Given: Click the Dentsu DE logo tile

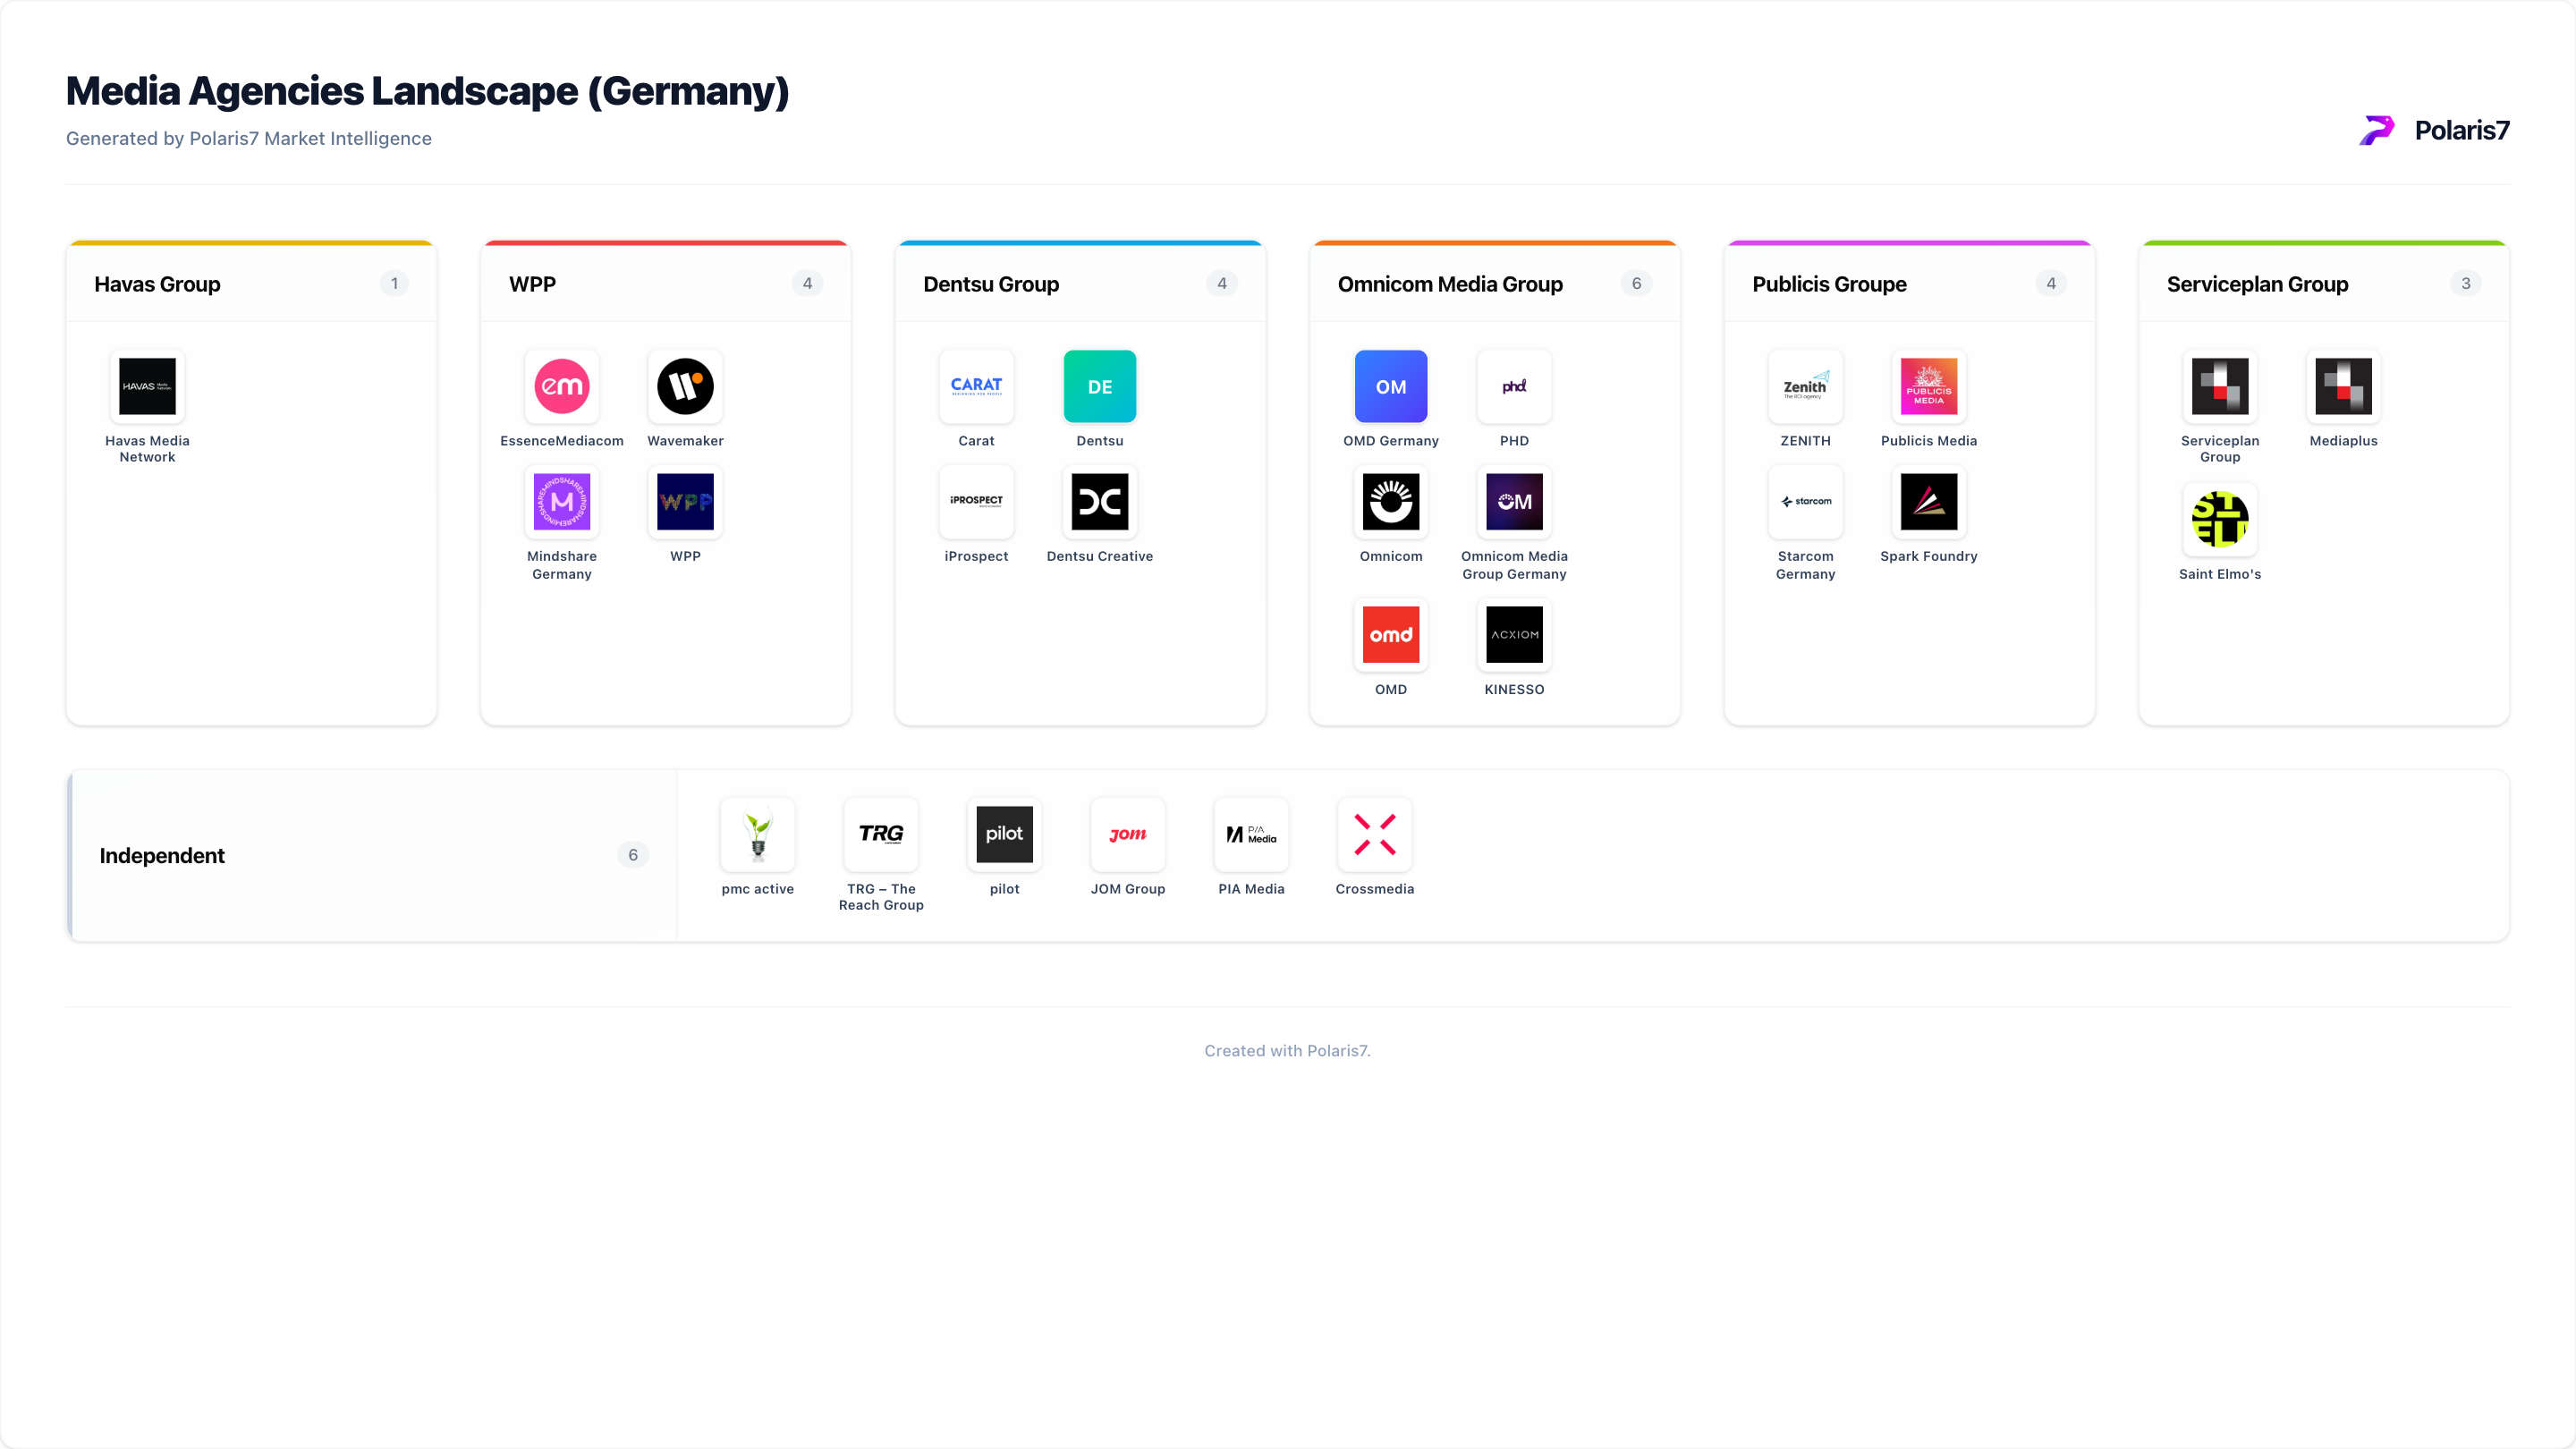Looking at the screenshot, I should point(1100,386).
